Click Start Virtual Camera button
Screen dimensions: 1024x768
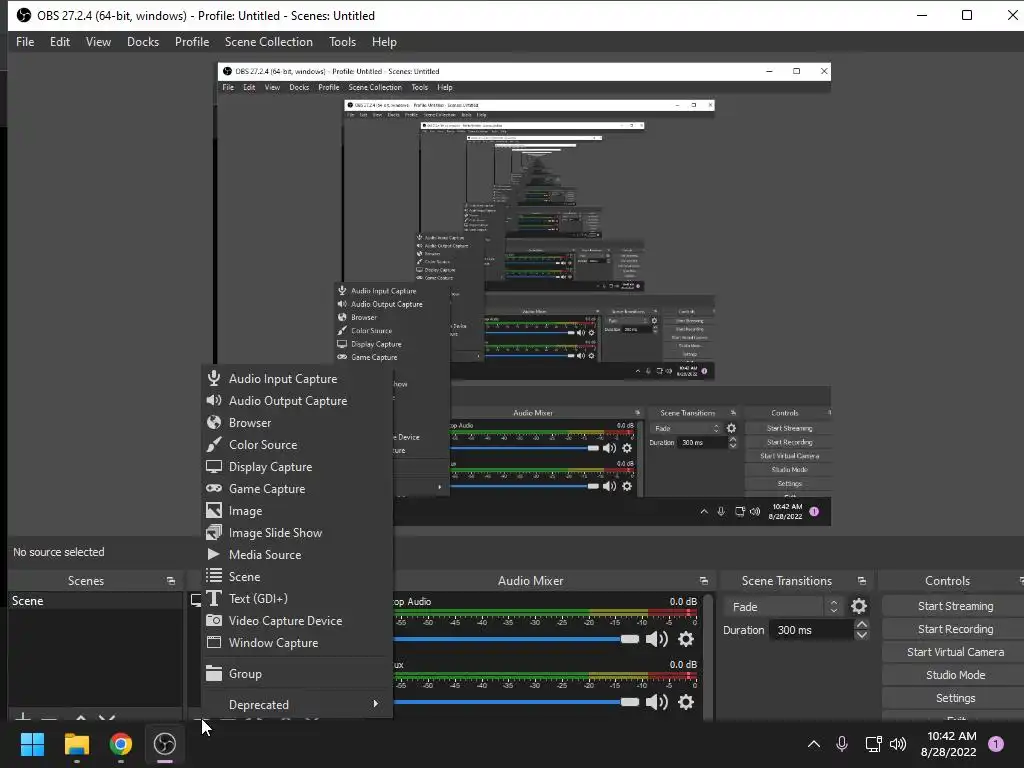pos(955,652)
